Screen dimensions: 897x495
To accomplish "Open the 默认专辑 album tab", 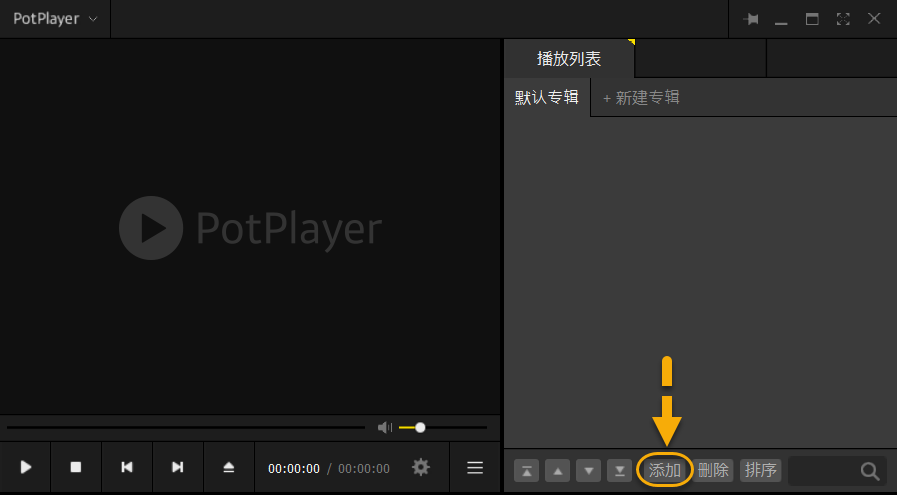I will coord(547,97).
